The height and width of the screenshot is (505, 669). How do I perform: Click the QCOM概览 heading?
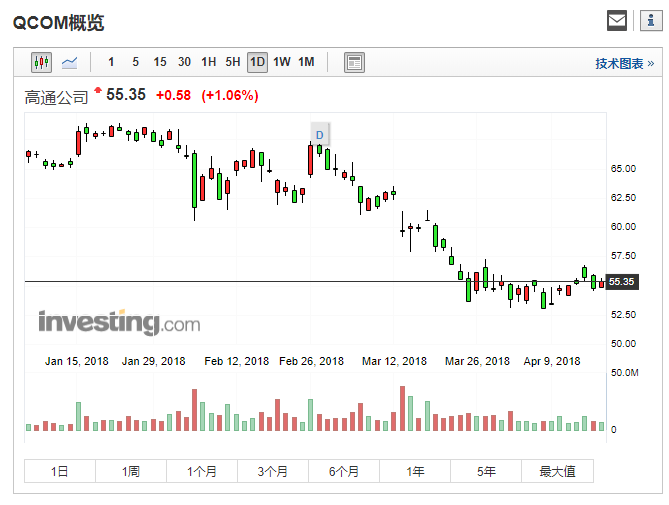58,23
